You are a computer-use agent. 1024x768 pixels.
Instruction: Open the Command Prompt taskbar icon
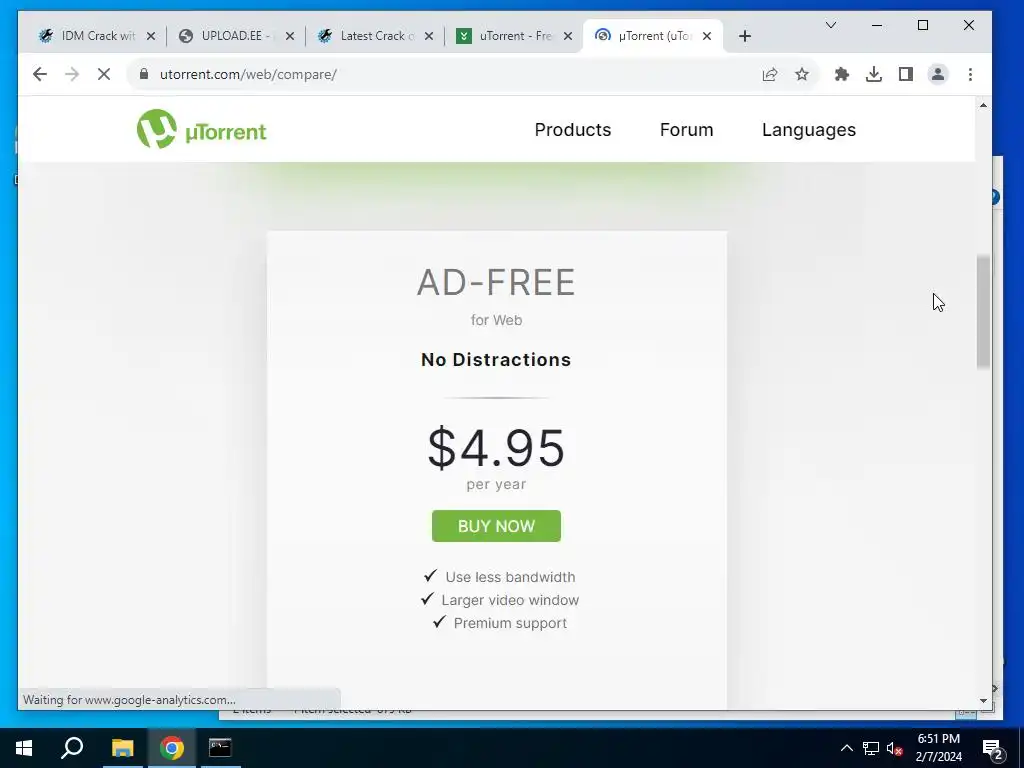[220, 748]
